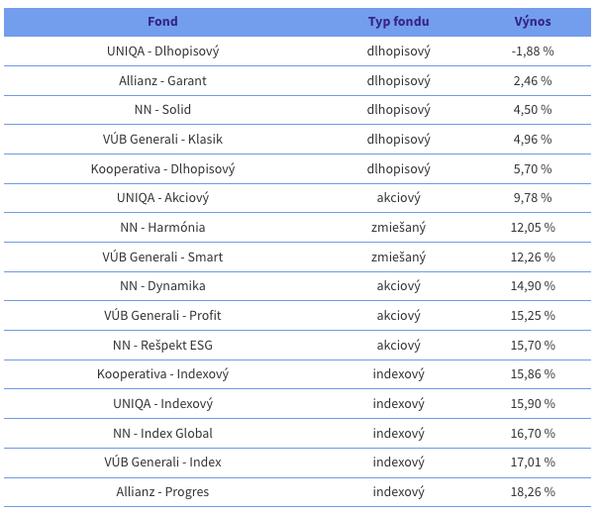This screenshot has width=600, height=513.
Task: Click the NN - Solid row name
Action: tap(162, 109)
